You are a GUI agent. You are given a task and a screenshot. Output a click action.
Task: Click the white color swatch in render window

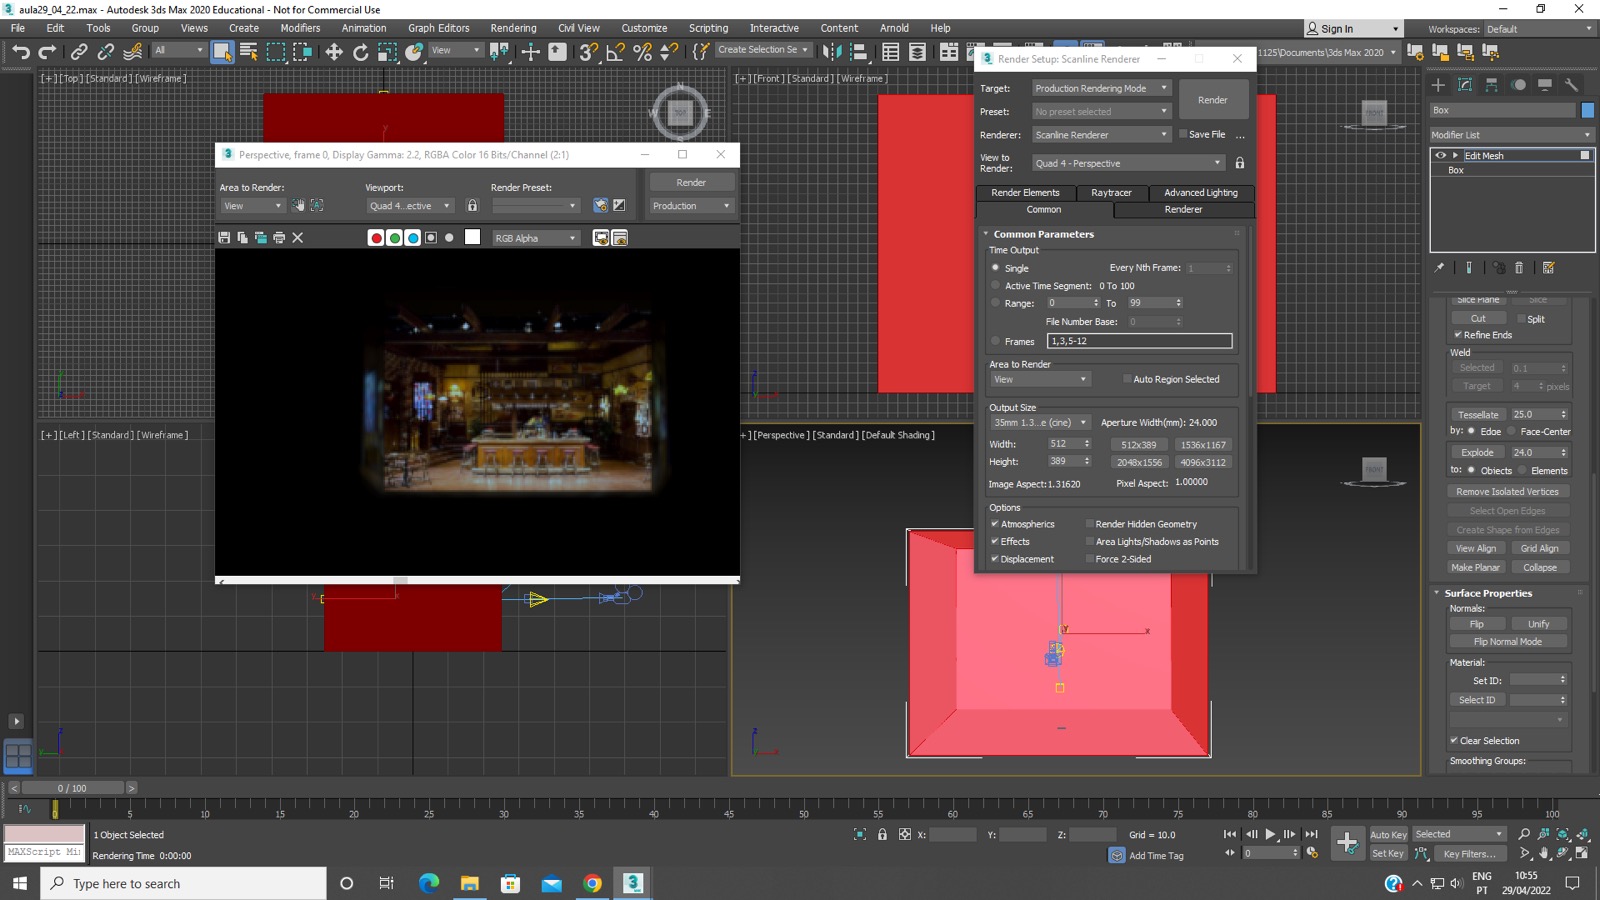[x=473, y=237]
